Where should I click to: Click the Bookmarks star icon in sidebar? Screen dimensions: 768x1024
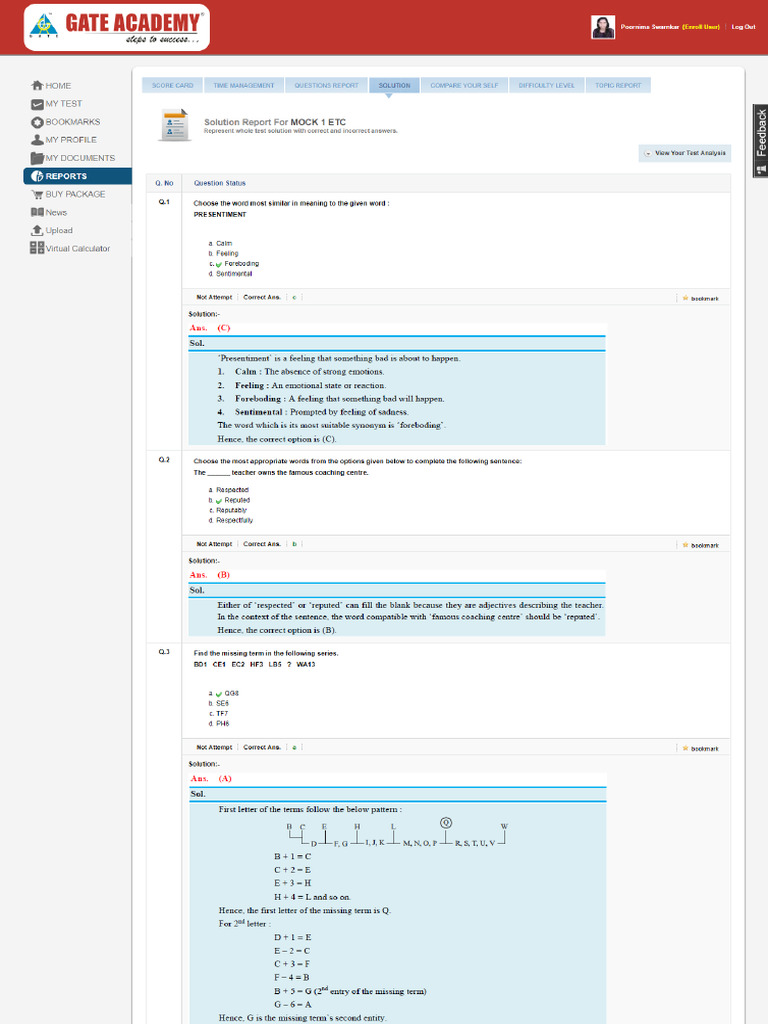(x=37, y=122)
